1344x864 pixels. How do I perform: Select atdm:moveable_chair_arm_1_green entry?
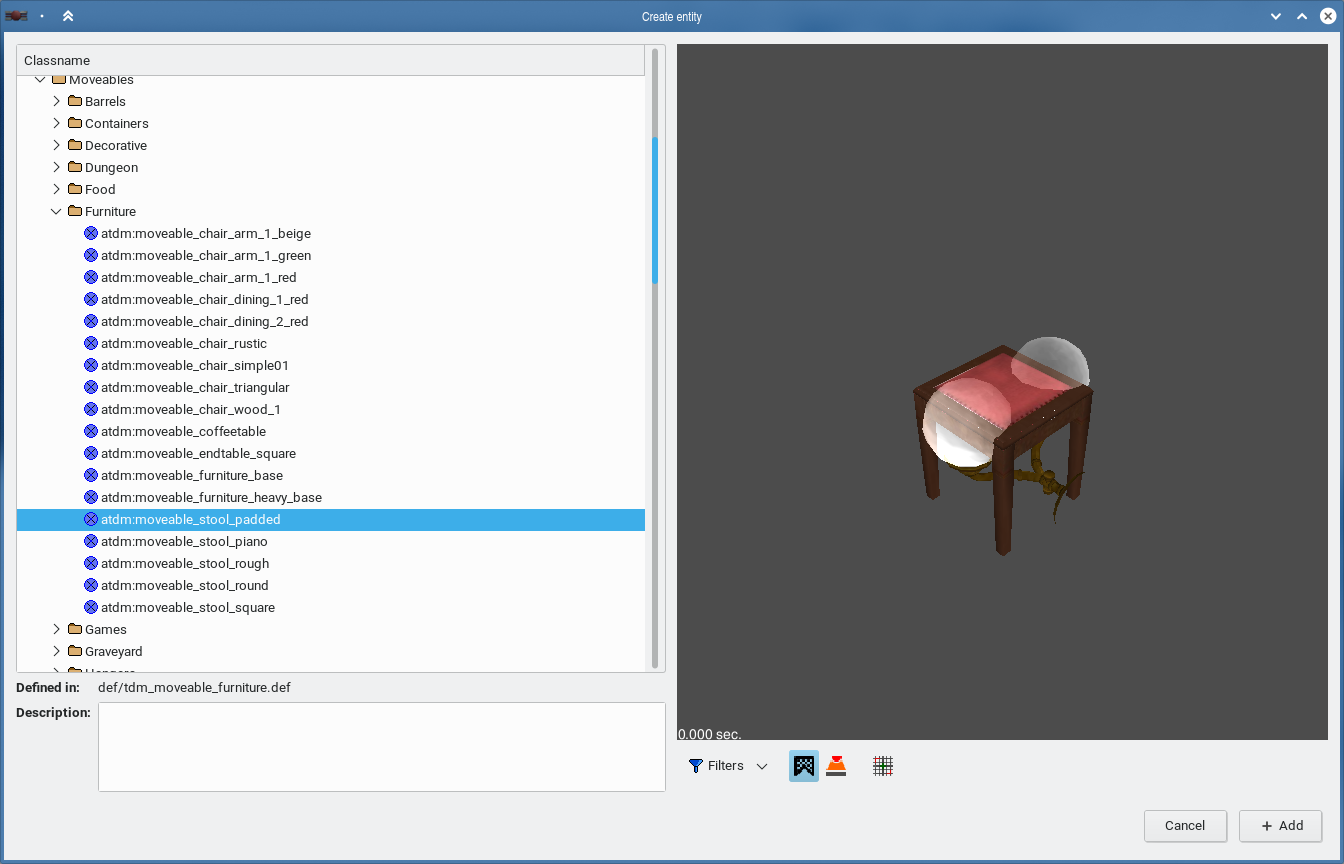pyautogui.click(x=205, y=255)
